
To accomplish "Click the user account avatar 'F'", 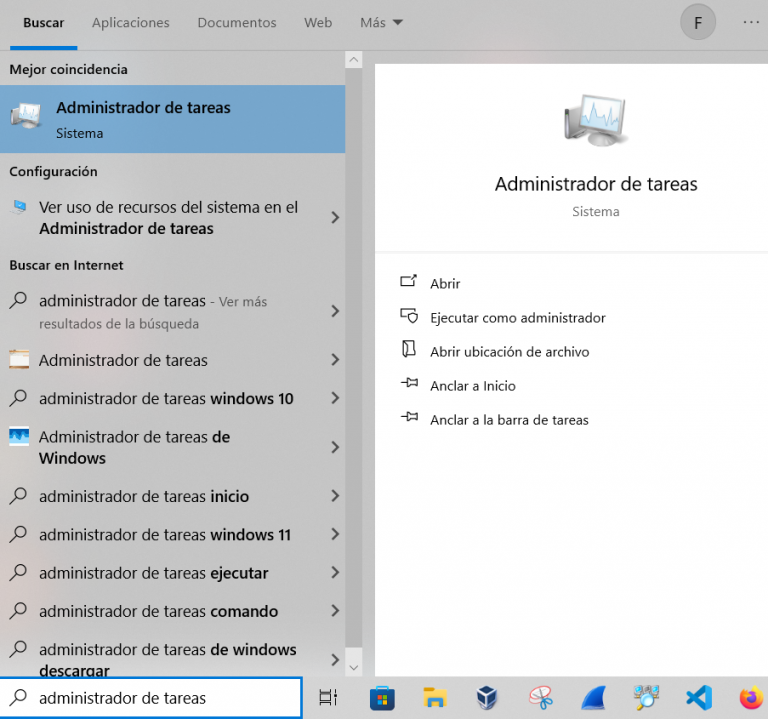I will pyautogui.click(x=697, y=22).
